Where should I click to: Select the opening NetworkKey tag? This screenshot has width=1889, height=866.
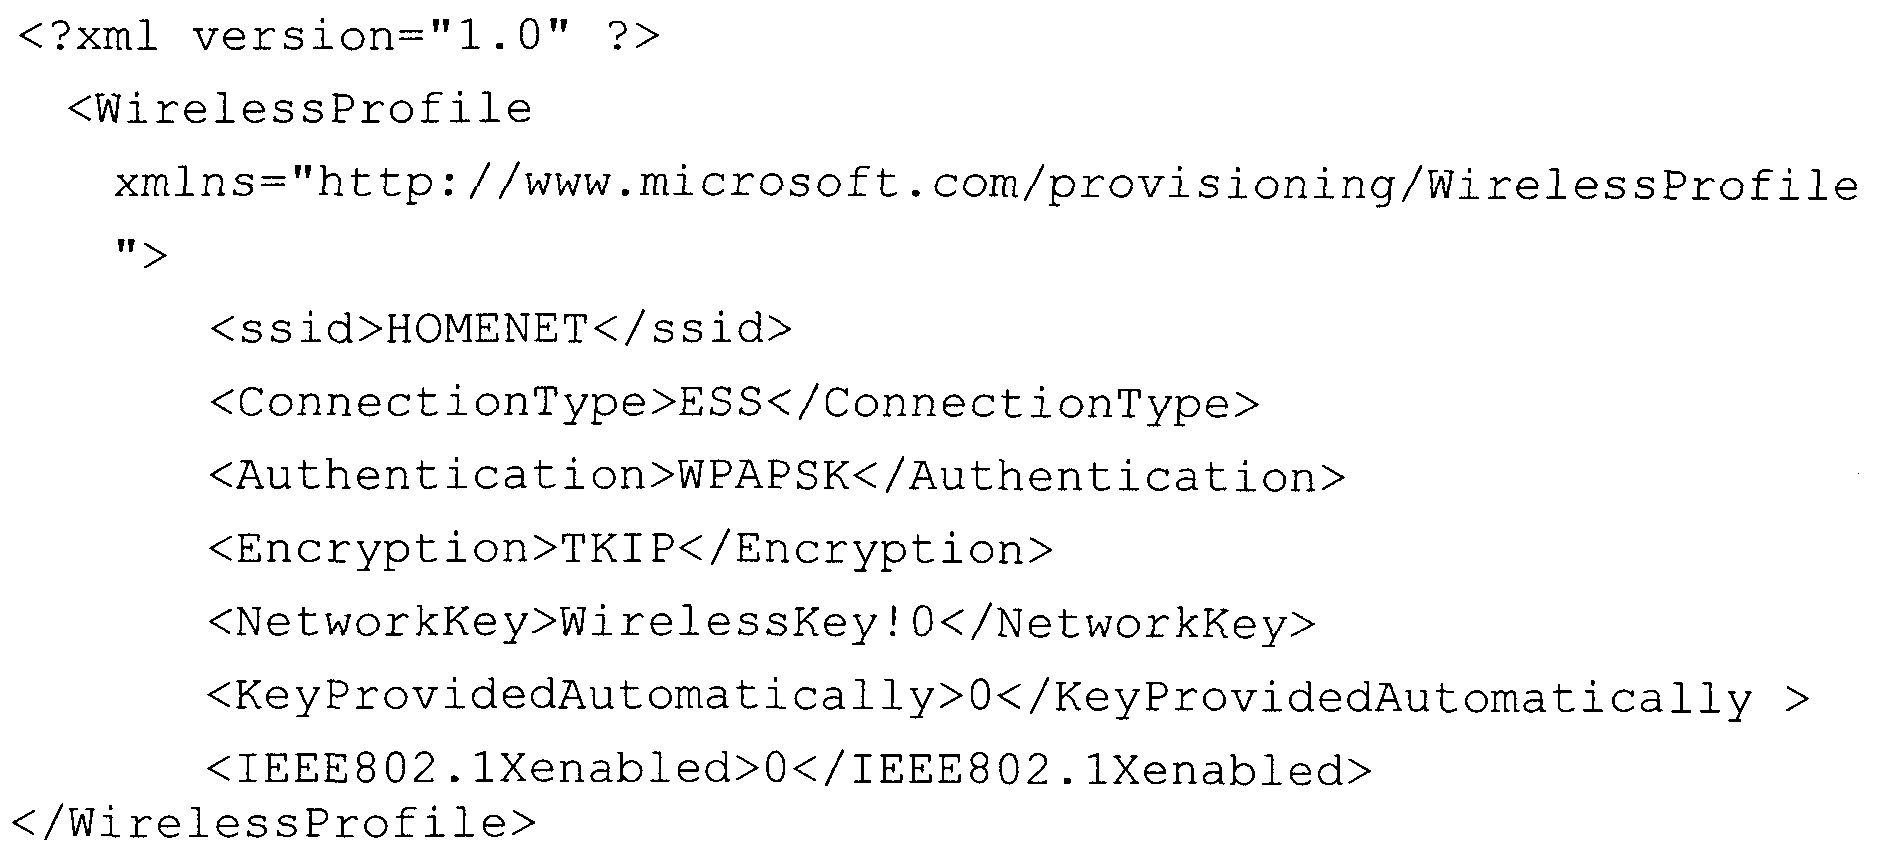click(x=382, y=623)
